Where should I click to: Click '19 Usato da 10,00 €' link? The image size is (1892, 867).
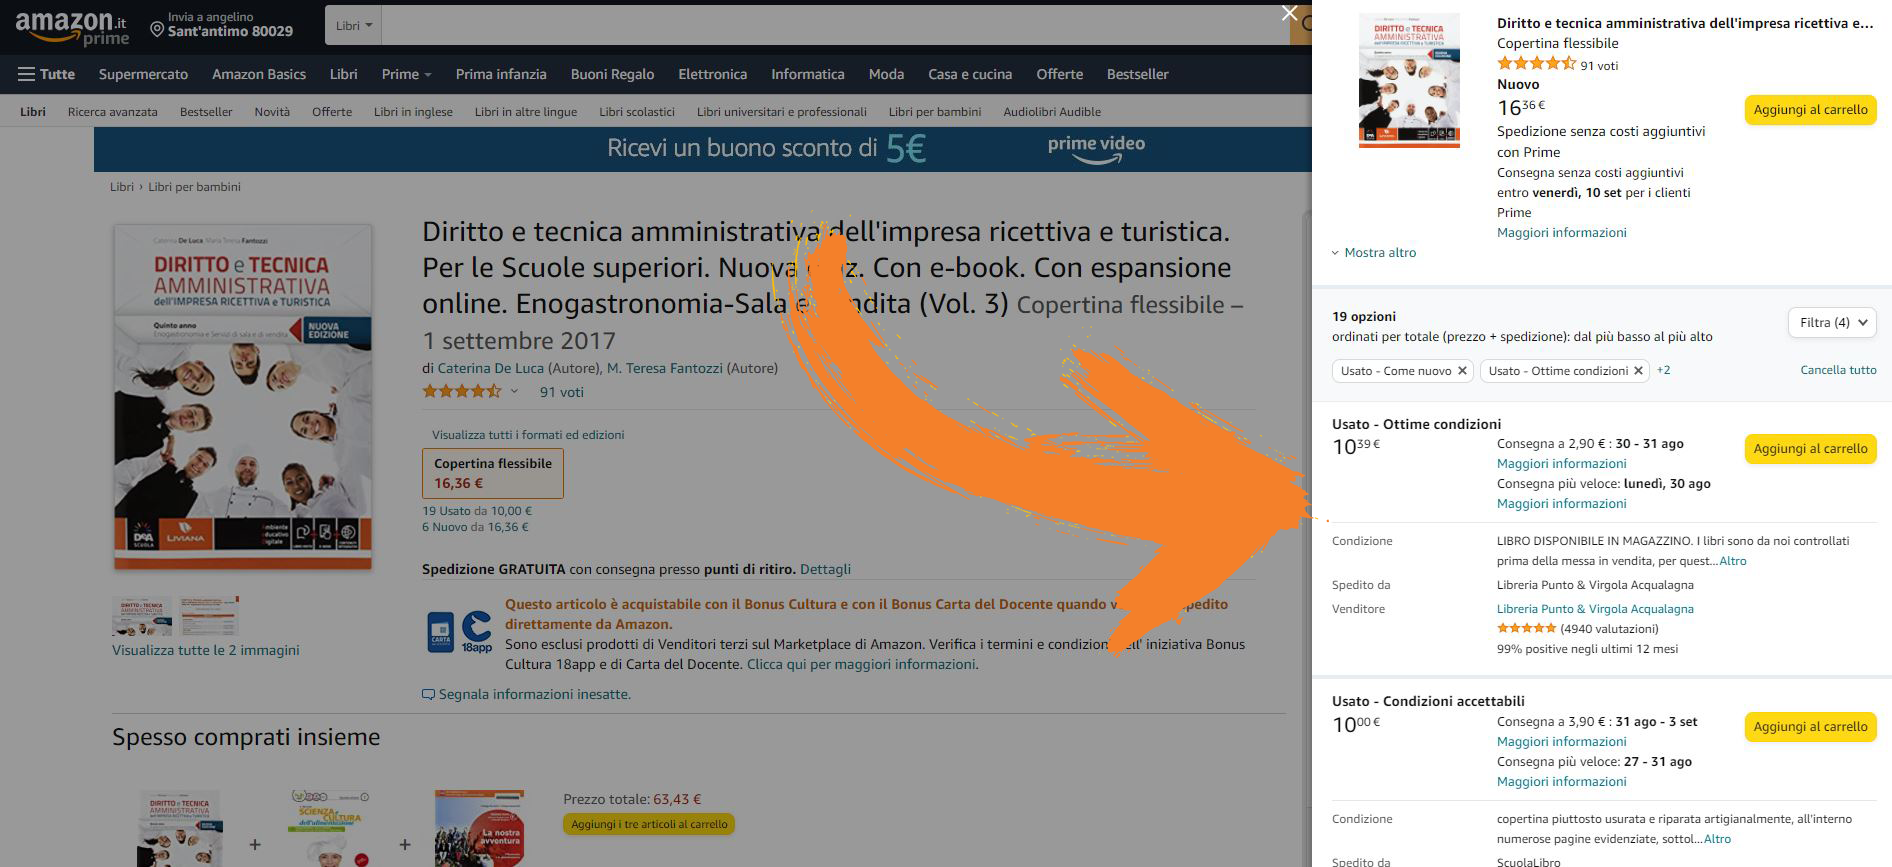pyautogui.click(x=477, y=511)
